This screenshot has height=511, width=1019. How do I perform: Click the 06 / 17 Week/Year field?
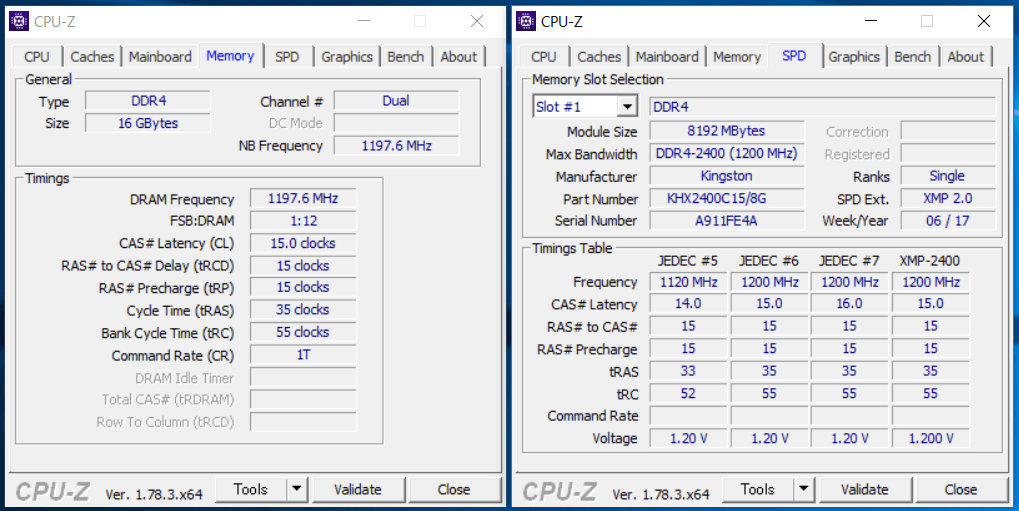[948, 221]
